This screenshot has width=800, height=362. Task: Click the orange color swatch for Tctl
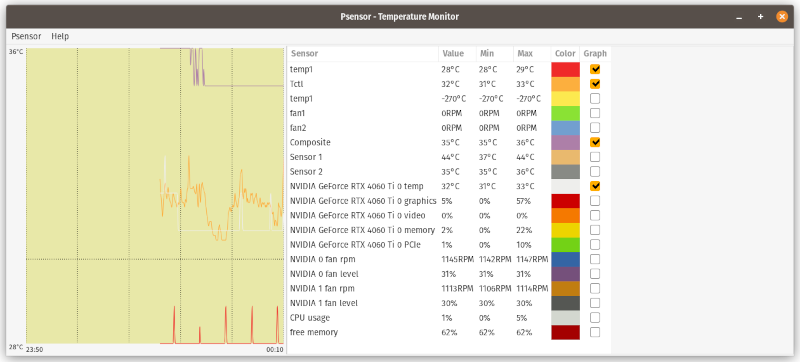565,84
